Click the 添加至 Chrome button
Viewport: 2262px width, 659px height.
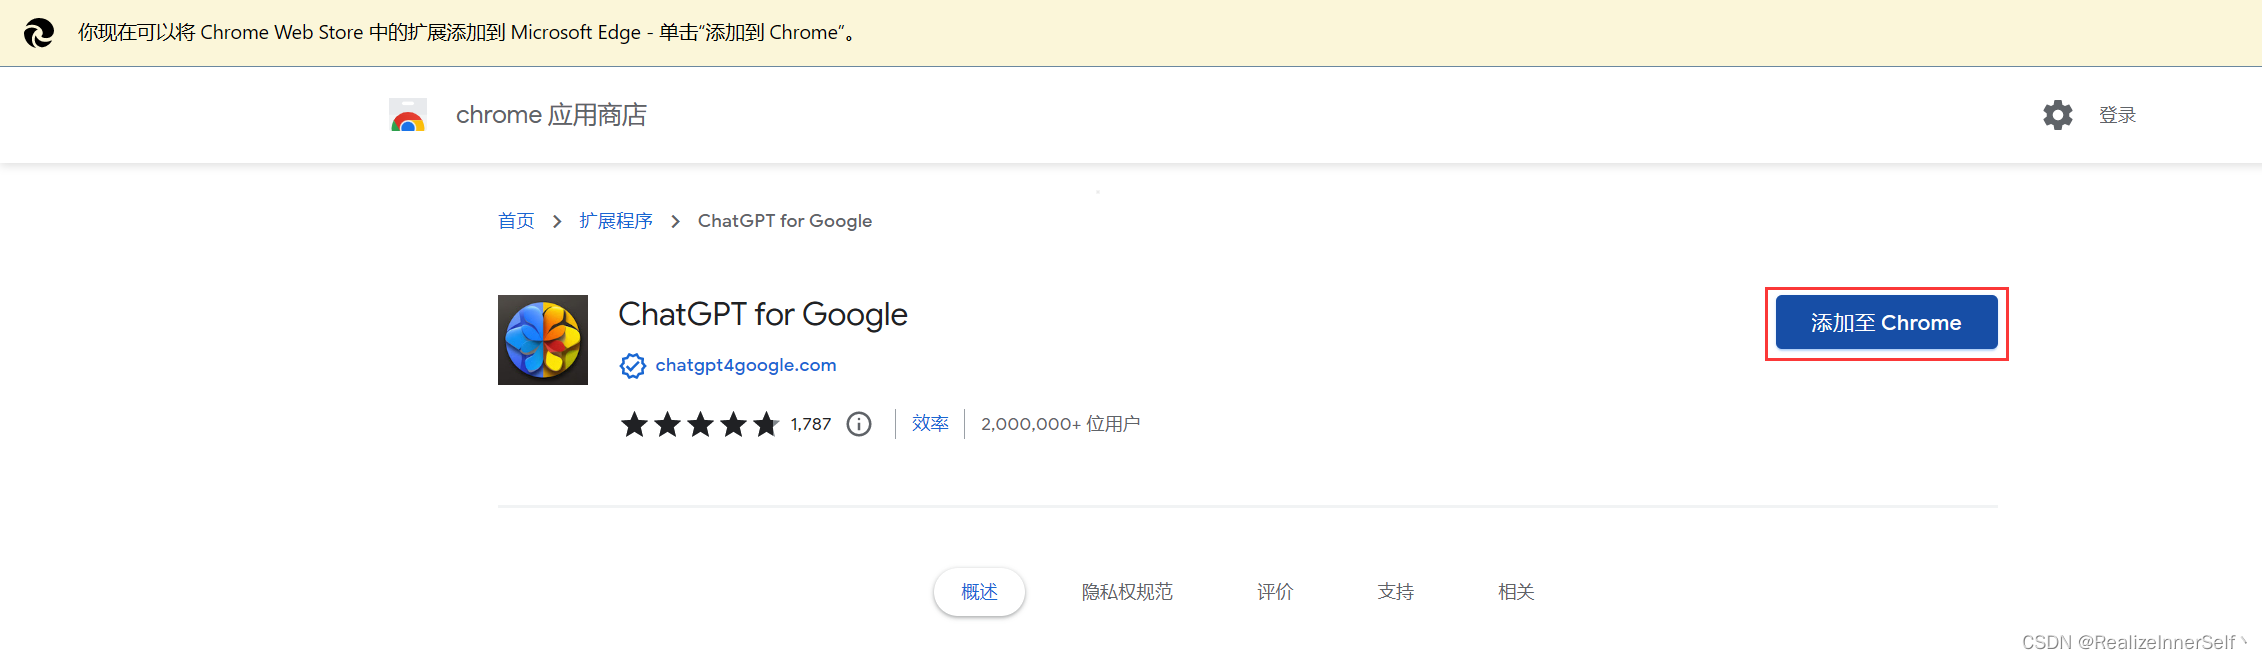[1887, 323]
